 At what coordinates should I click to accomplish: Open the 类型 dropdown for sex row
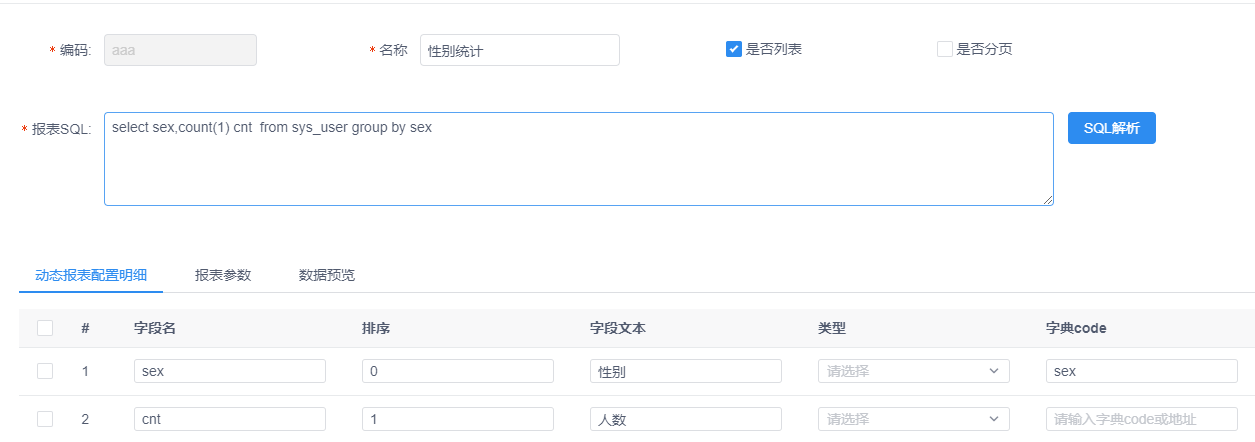914,371
